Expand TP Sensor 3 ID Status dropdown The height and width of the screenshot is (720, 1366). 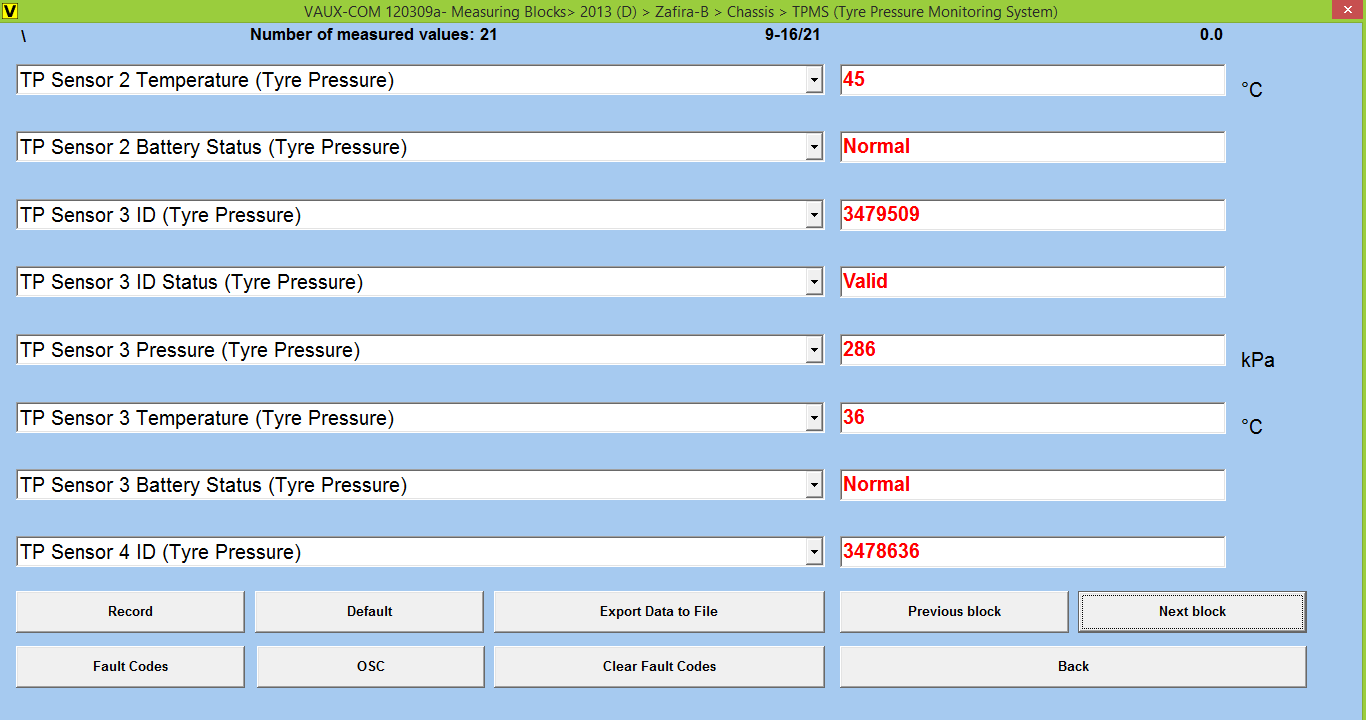pyautogui.click(x=814, y=283)
